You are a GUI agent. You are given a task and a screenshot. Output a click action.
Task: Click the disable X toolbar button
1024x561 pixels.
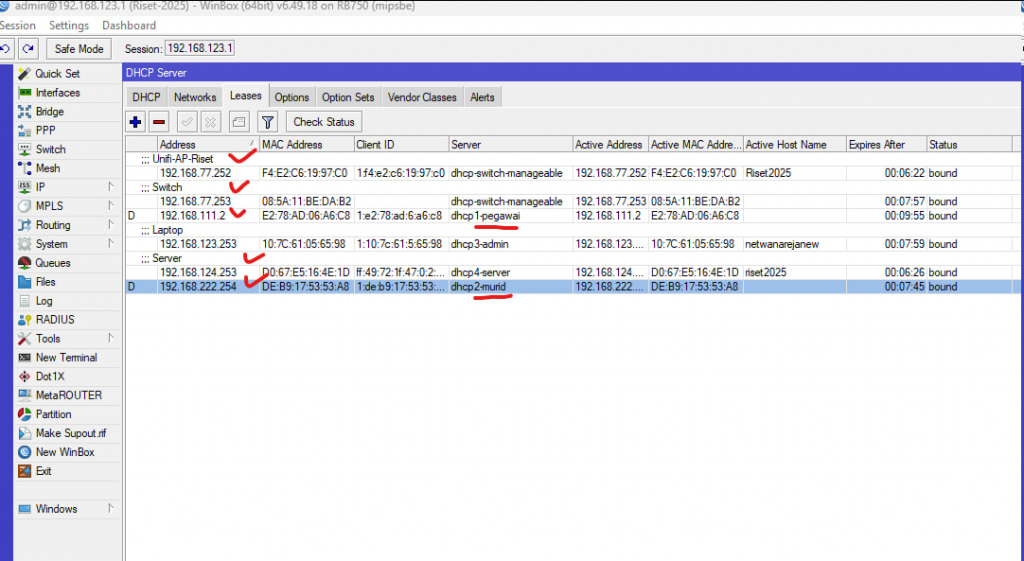[210, 122]
